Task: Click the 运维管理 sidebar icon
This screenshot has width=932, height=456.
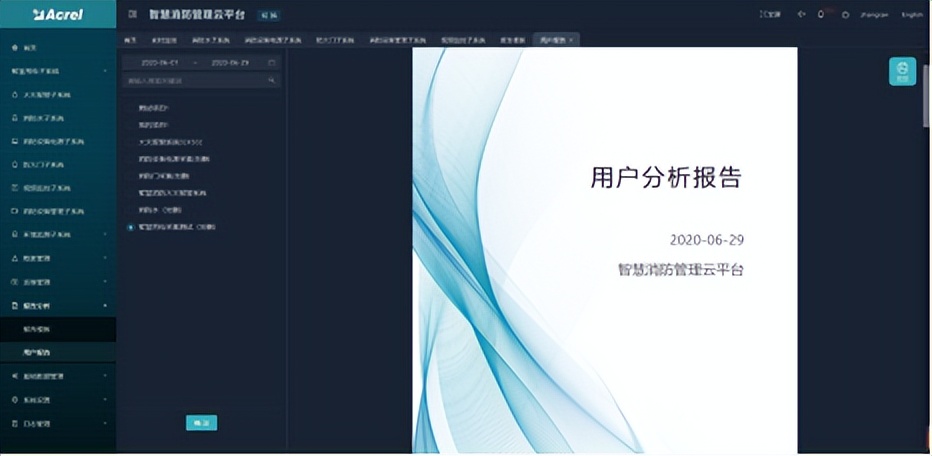Action: [15, 281]
